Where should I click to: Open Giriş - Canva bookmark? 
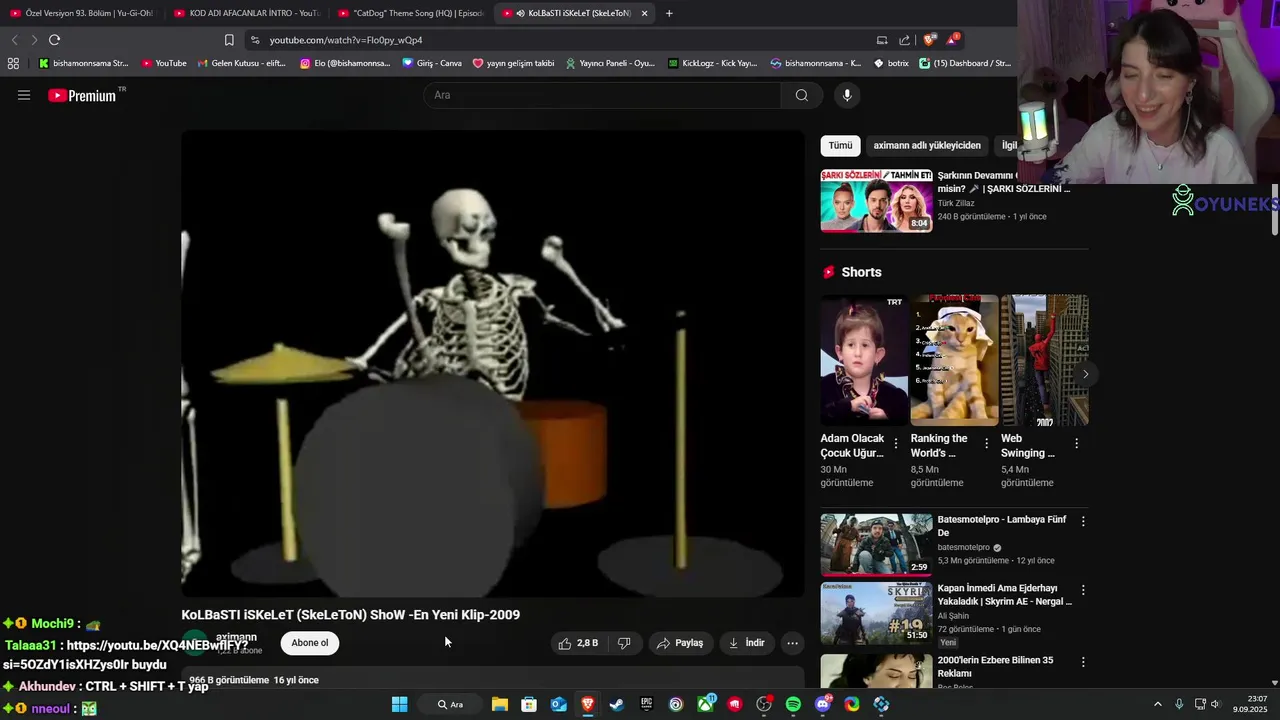[x=432, y=63]
